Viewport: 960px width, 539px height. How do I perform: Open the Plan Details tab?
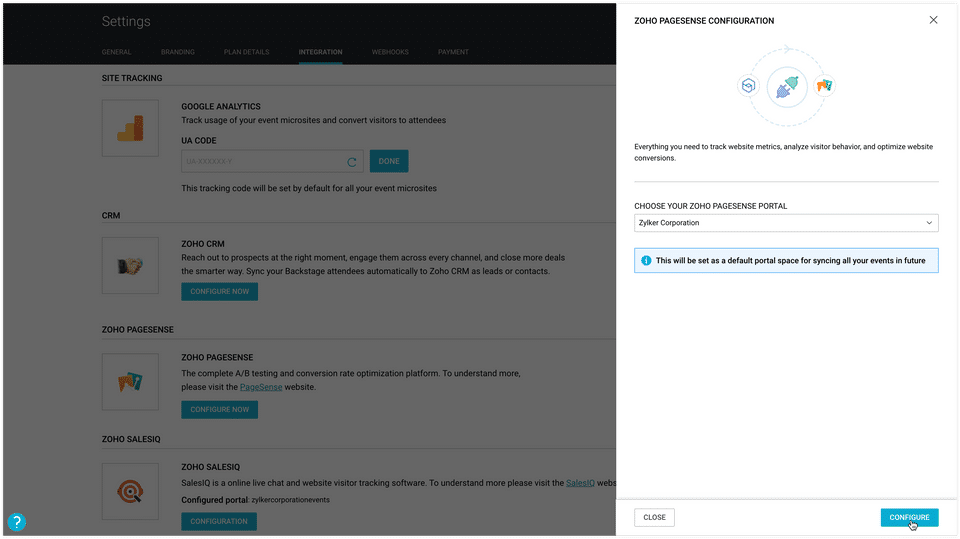(x=246, y=52)
